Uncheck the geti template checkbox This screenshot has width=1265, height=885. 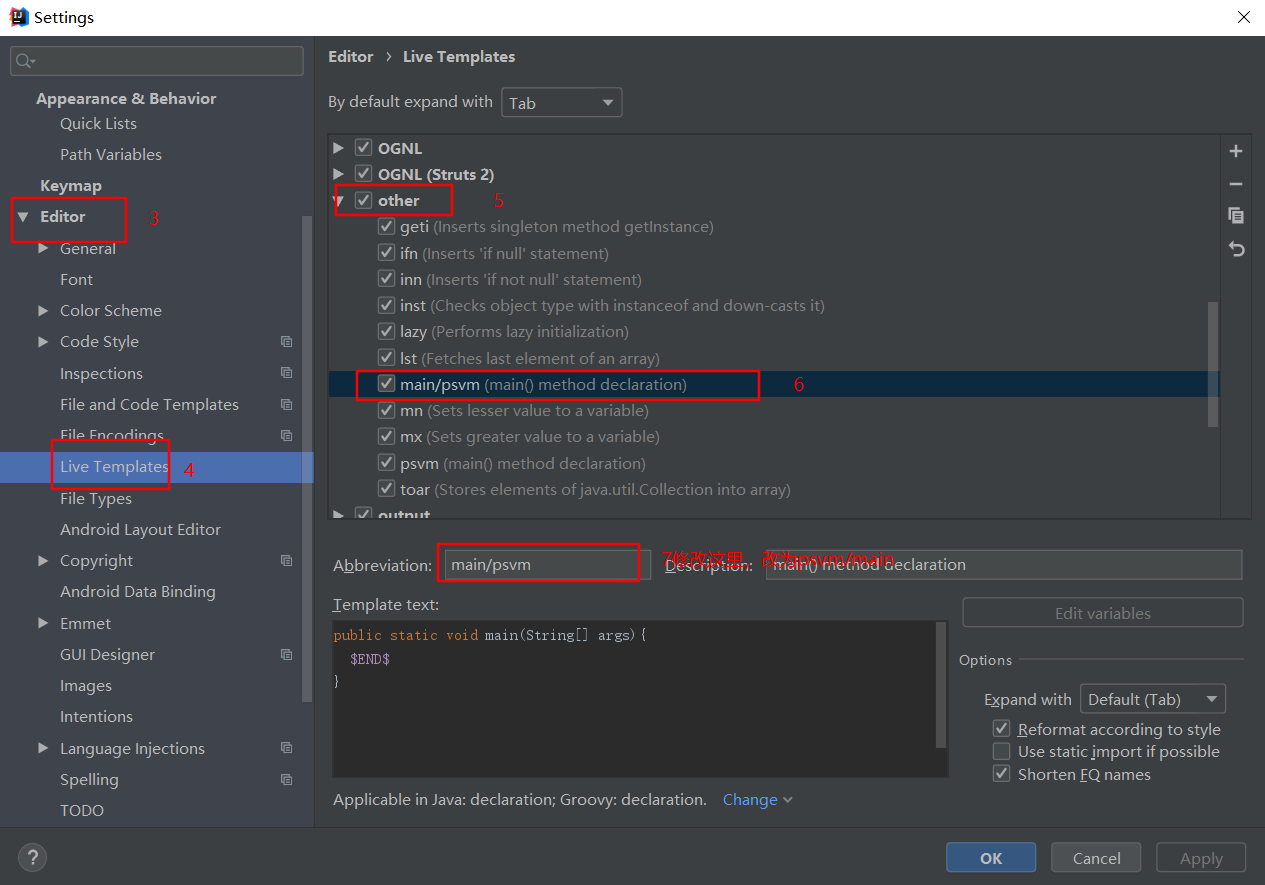386,227
